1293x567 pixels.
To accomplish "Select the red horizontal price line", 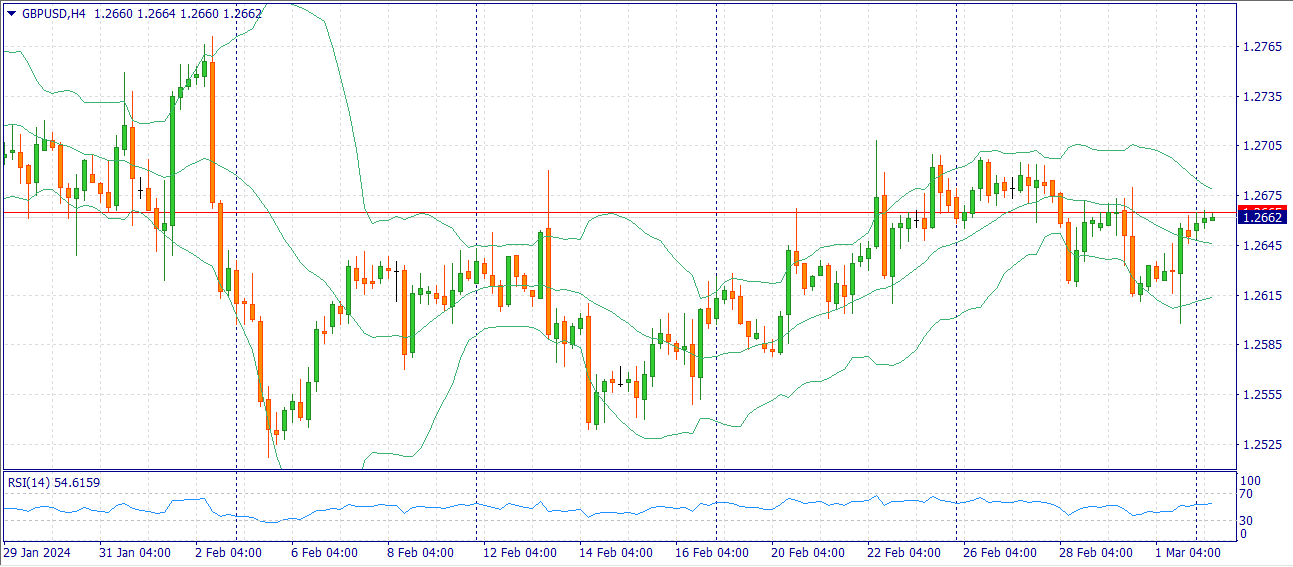I will [x=600, y=213].
